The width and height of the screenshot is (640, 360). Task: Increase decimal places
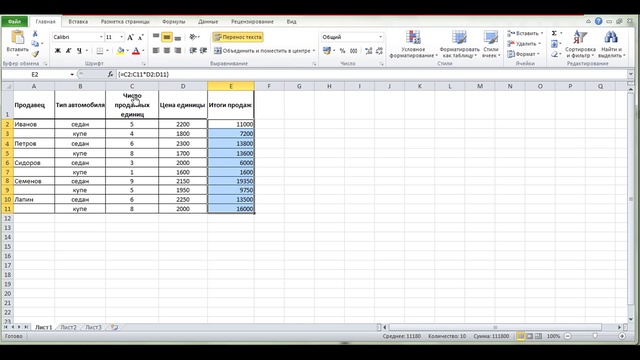point(369,51)
